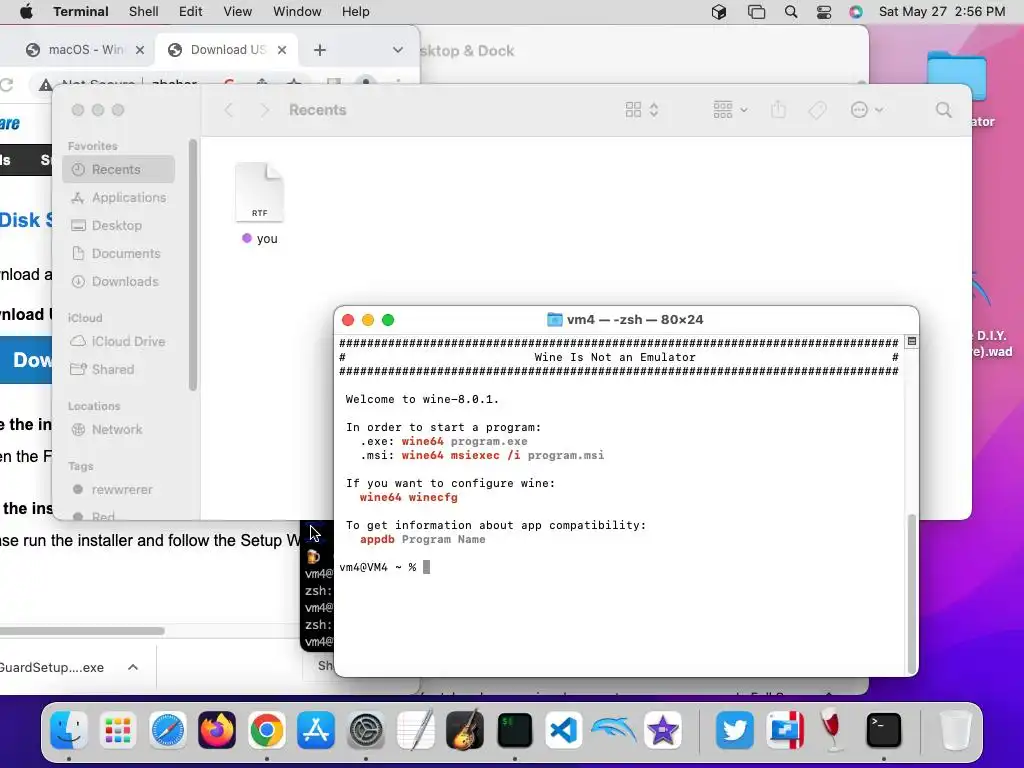
Task: Open the Edit menu
Action: tap(191, 12)
